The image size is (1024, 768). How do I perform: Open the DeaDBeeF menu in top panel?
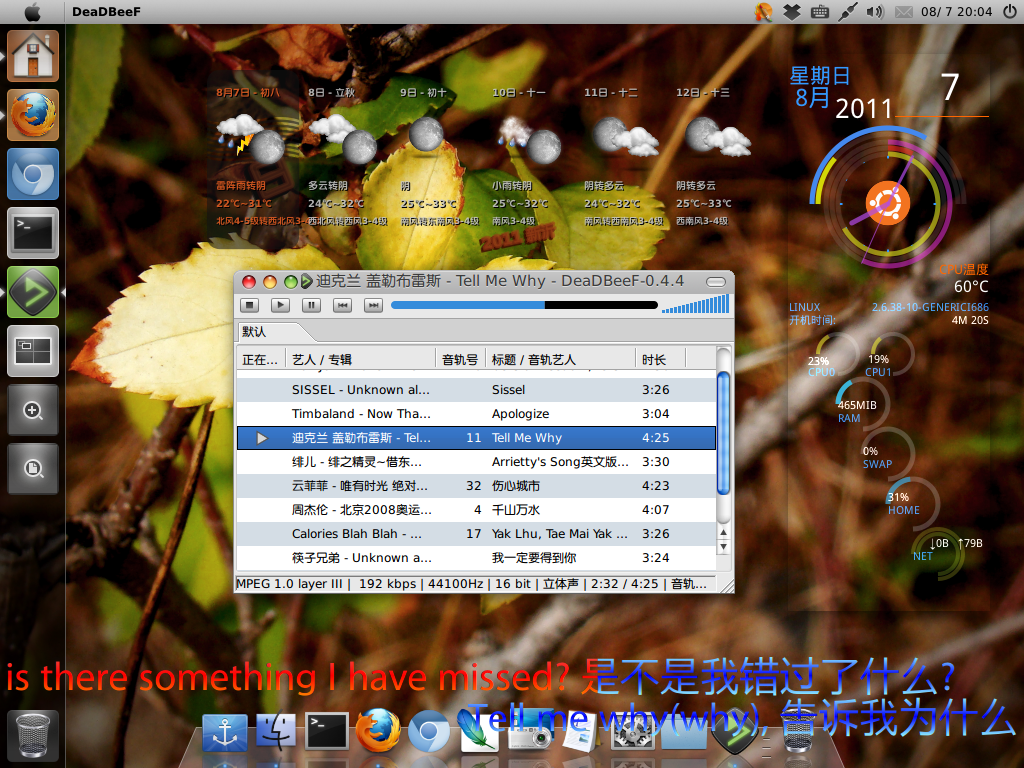click(106, 12)
